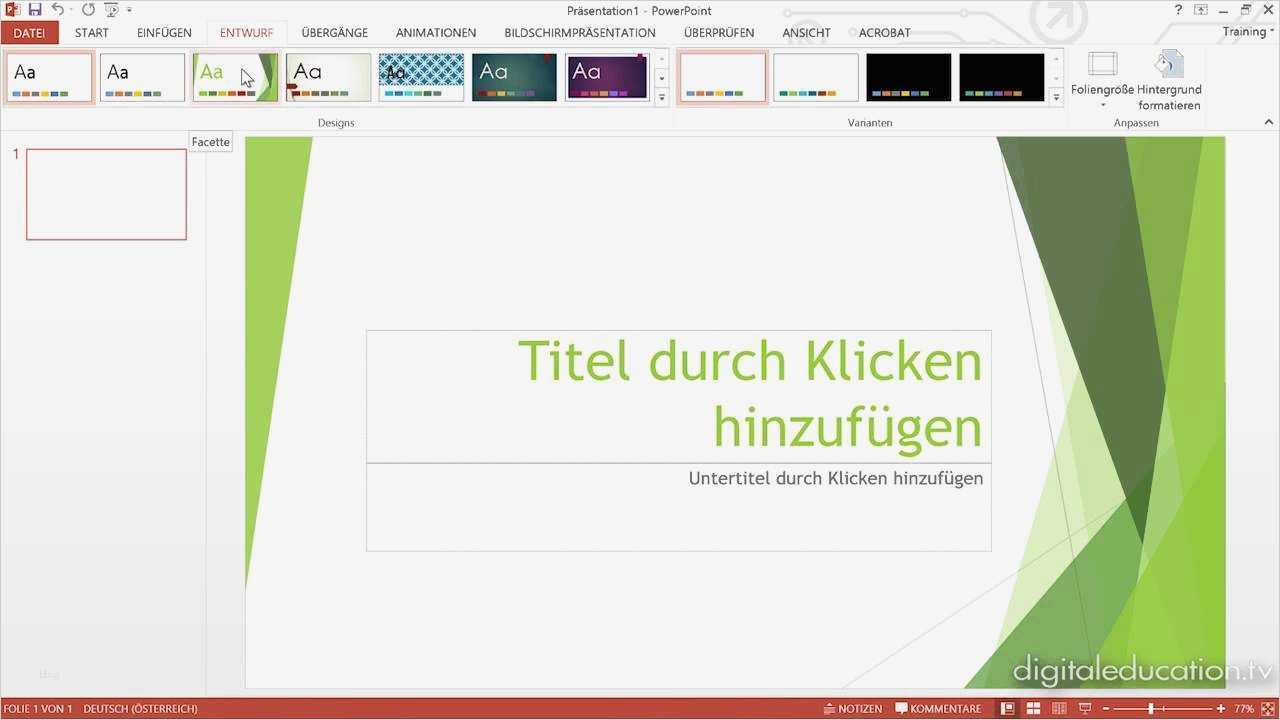Start presentation from beginning via quick access icon
The image size is (1280, 720).
point(110,10)
